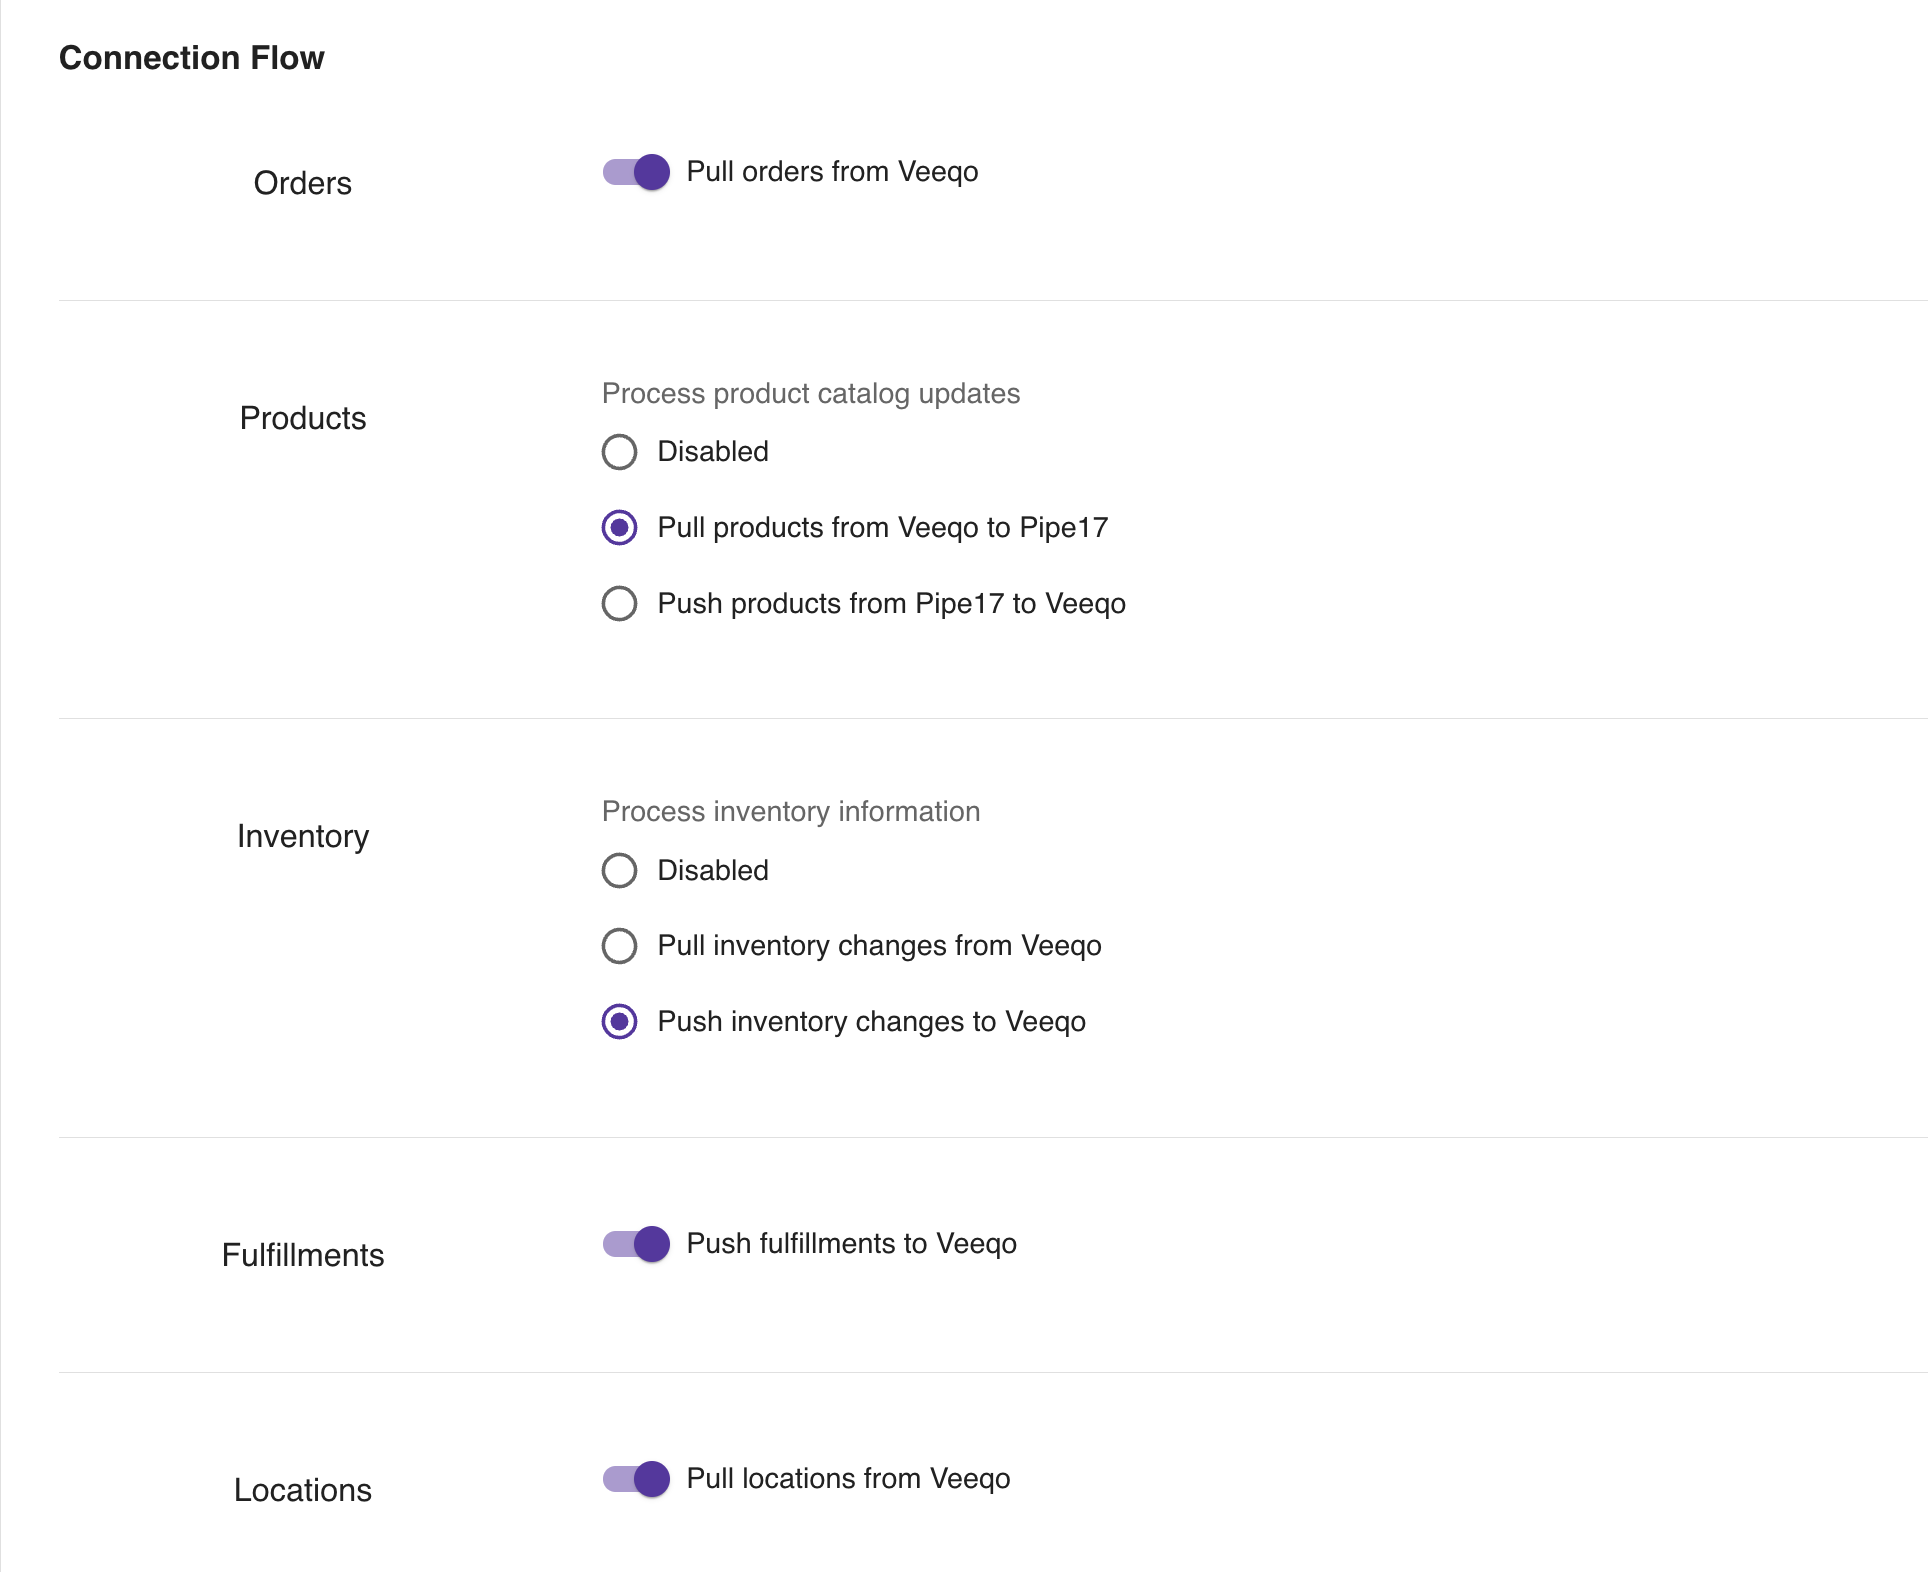Click the Process product catalog updates caption
The width and height of the screenshot is (1928, 1572).
coord(811,394)
